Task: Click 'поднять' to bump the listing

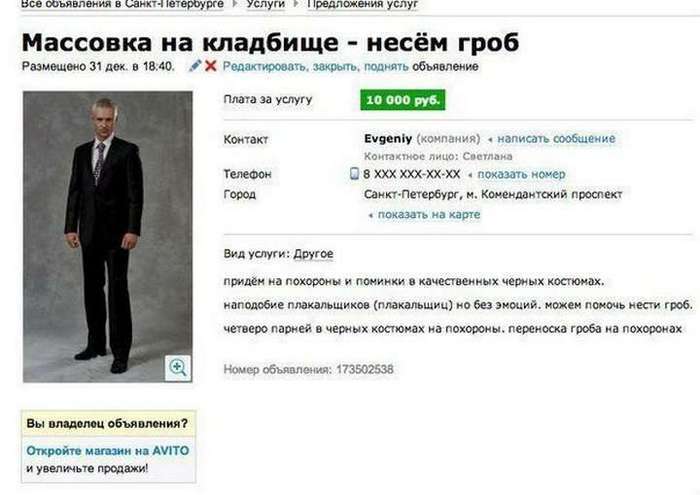Action: [x=386, y=67]
